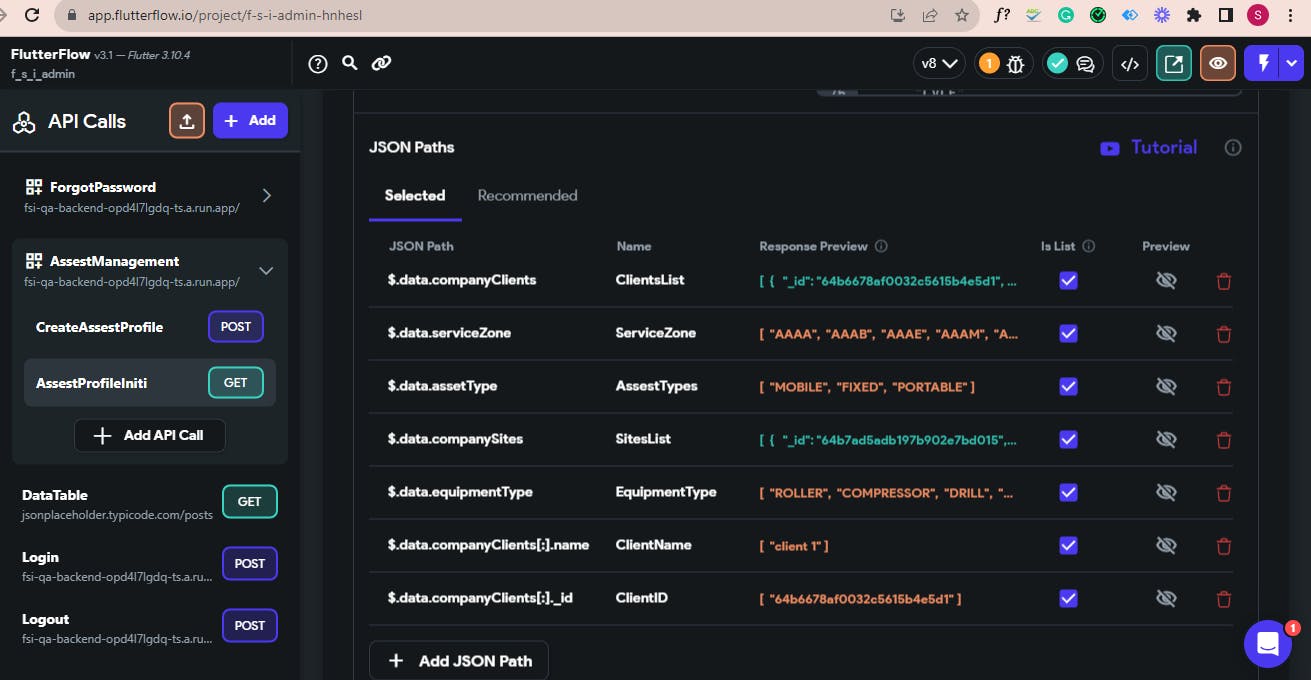
Task: Open the v8 version dropdown
Action: [939, 64]
